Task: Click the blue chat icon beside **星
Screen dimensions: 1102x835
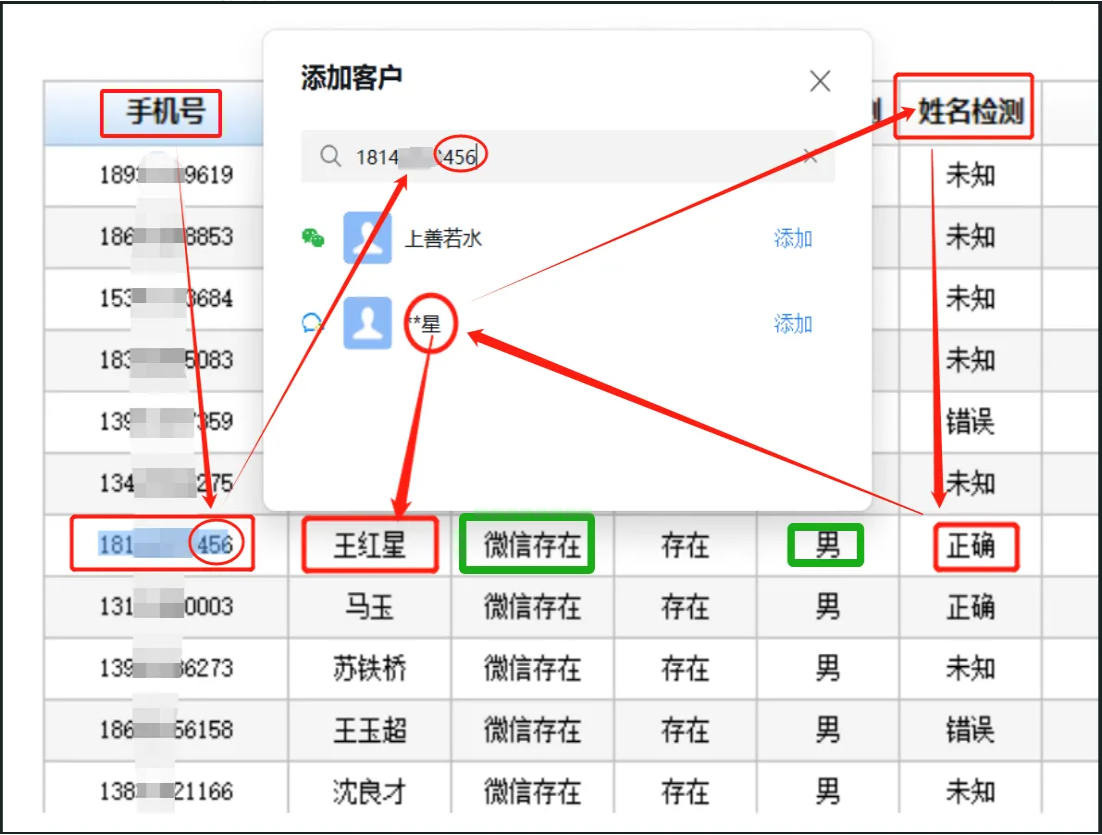Action: point(312,323)
